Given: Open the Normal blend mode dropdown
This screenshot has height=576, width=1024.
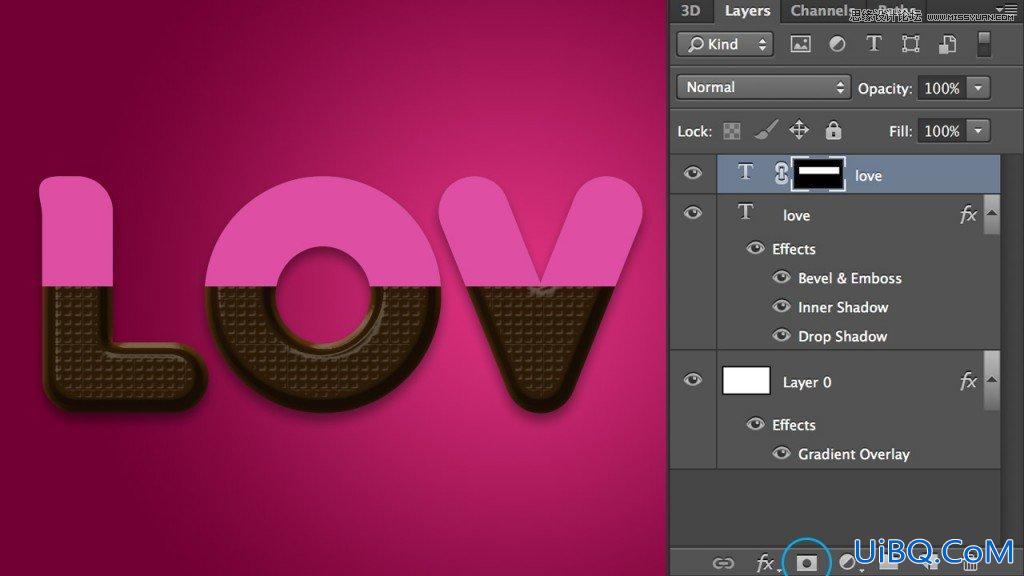Looking at the screenshot, I should pyautogui.click(x=763, y=87).
